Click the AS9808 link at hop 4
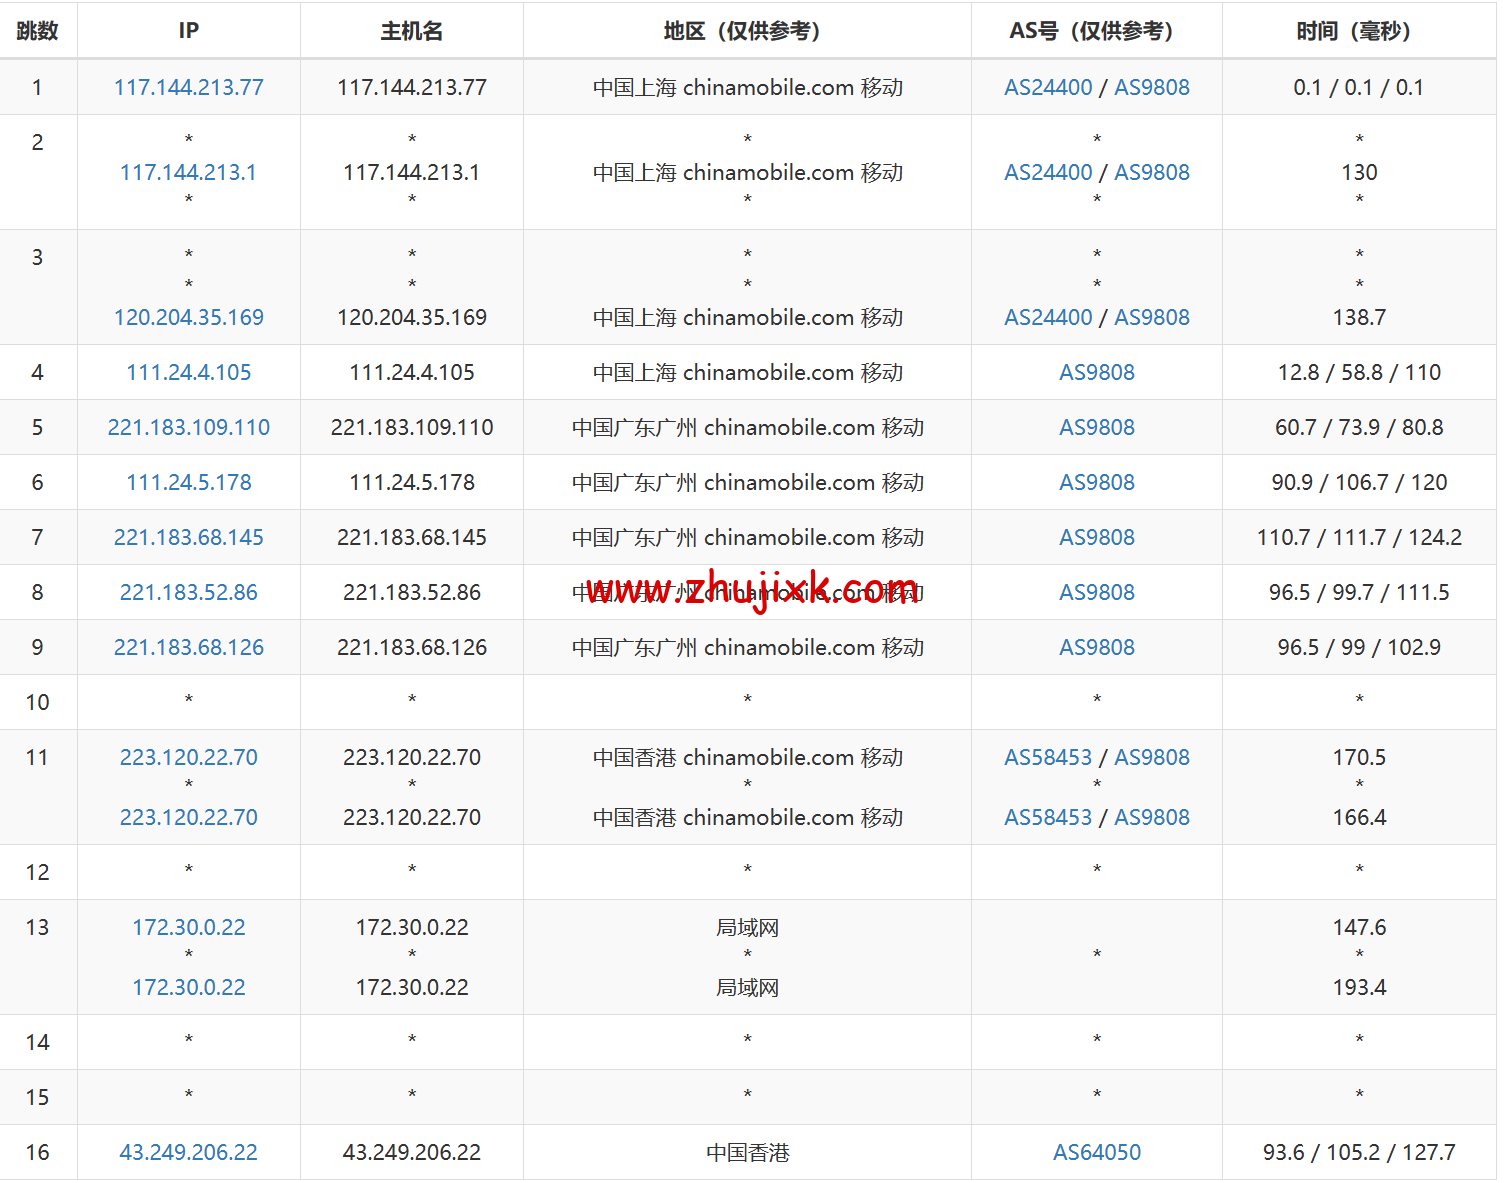The image size is (1504, 1183). 1096,372
